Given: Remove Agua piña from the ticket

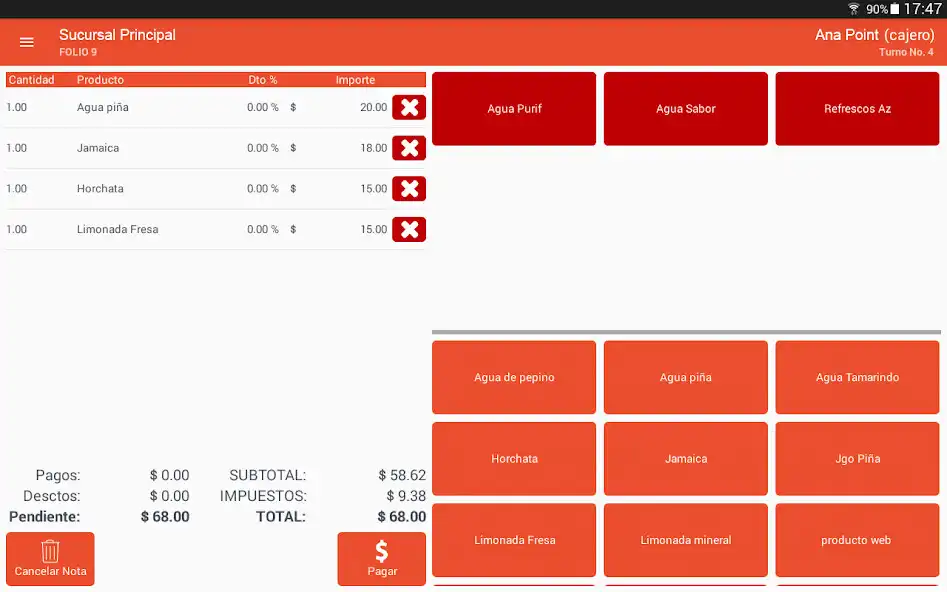Looking at the screenshot, I should 409,107.
